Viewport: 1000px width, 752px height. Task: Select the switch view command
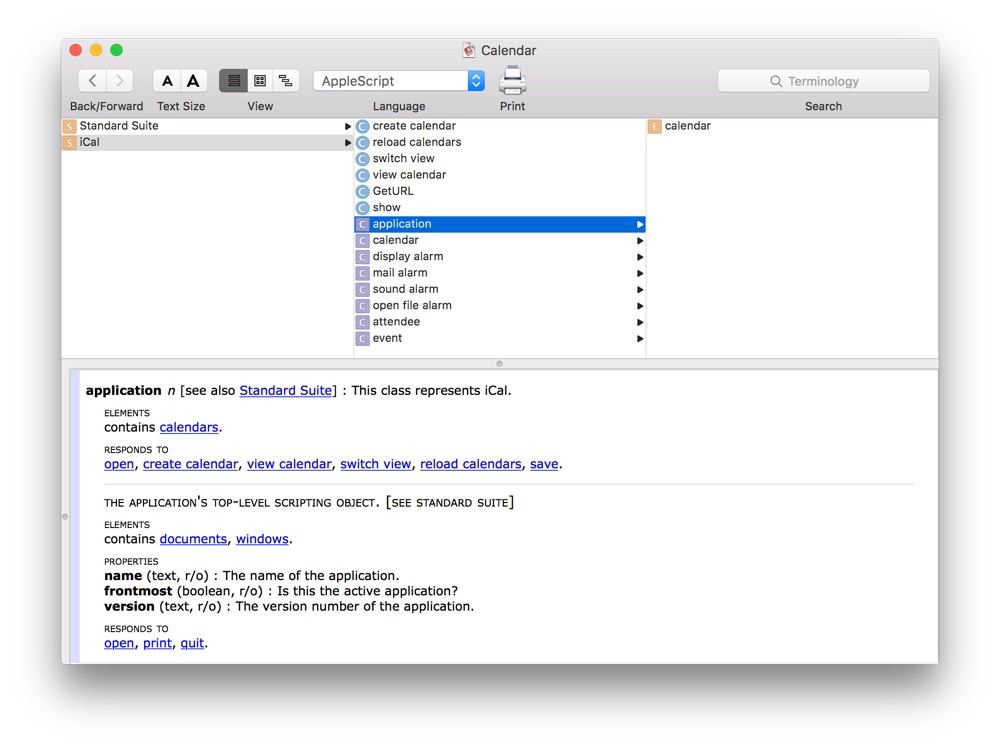[500, 158]
